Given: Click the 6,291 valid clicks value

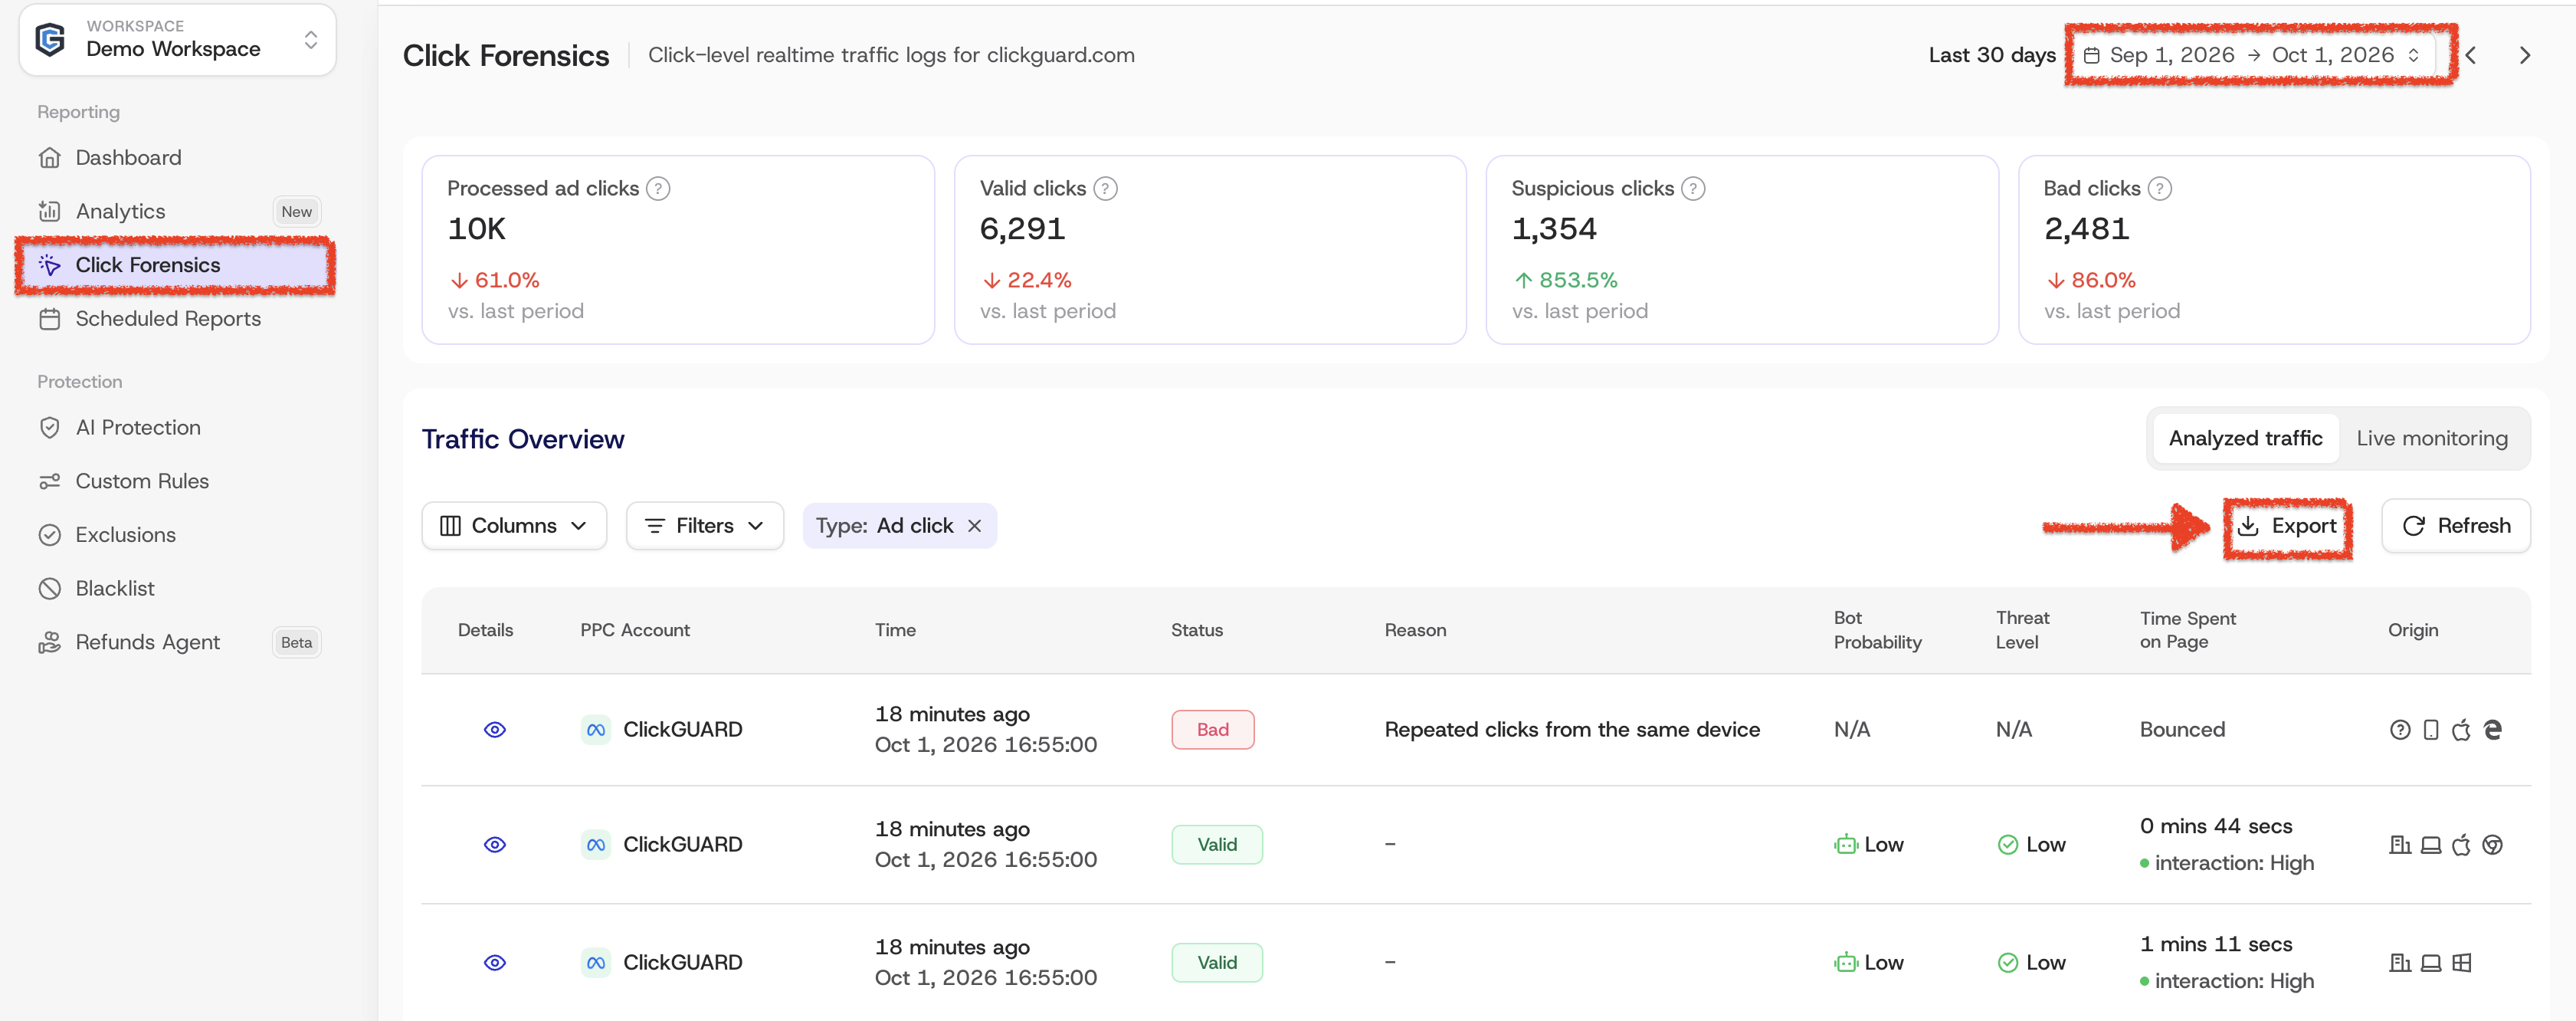Looking at the screenshot, I should click(x=1022, y=229).
